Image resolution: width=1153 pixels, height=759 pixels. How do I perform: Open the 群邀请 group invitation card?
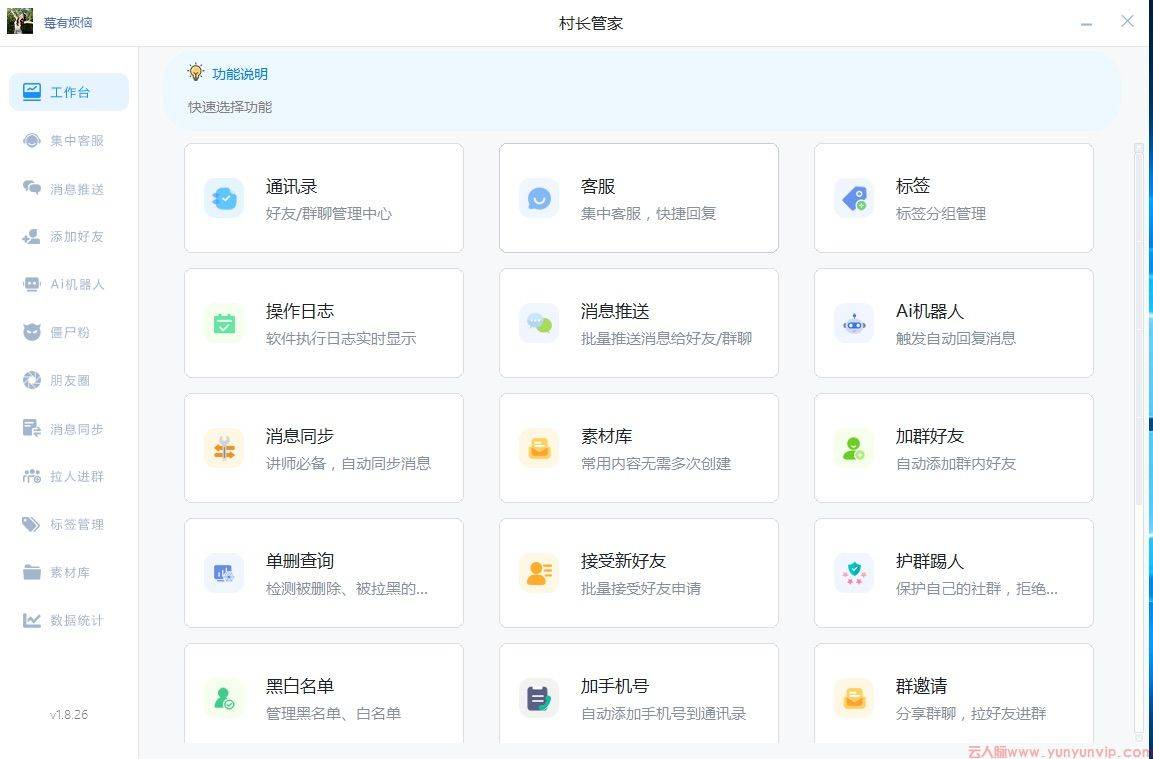[953, 697]
